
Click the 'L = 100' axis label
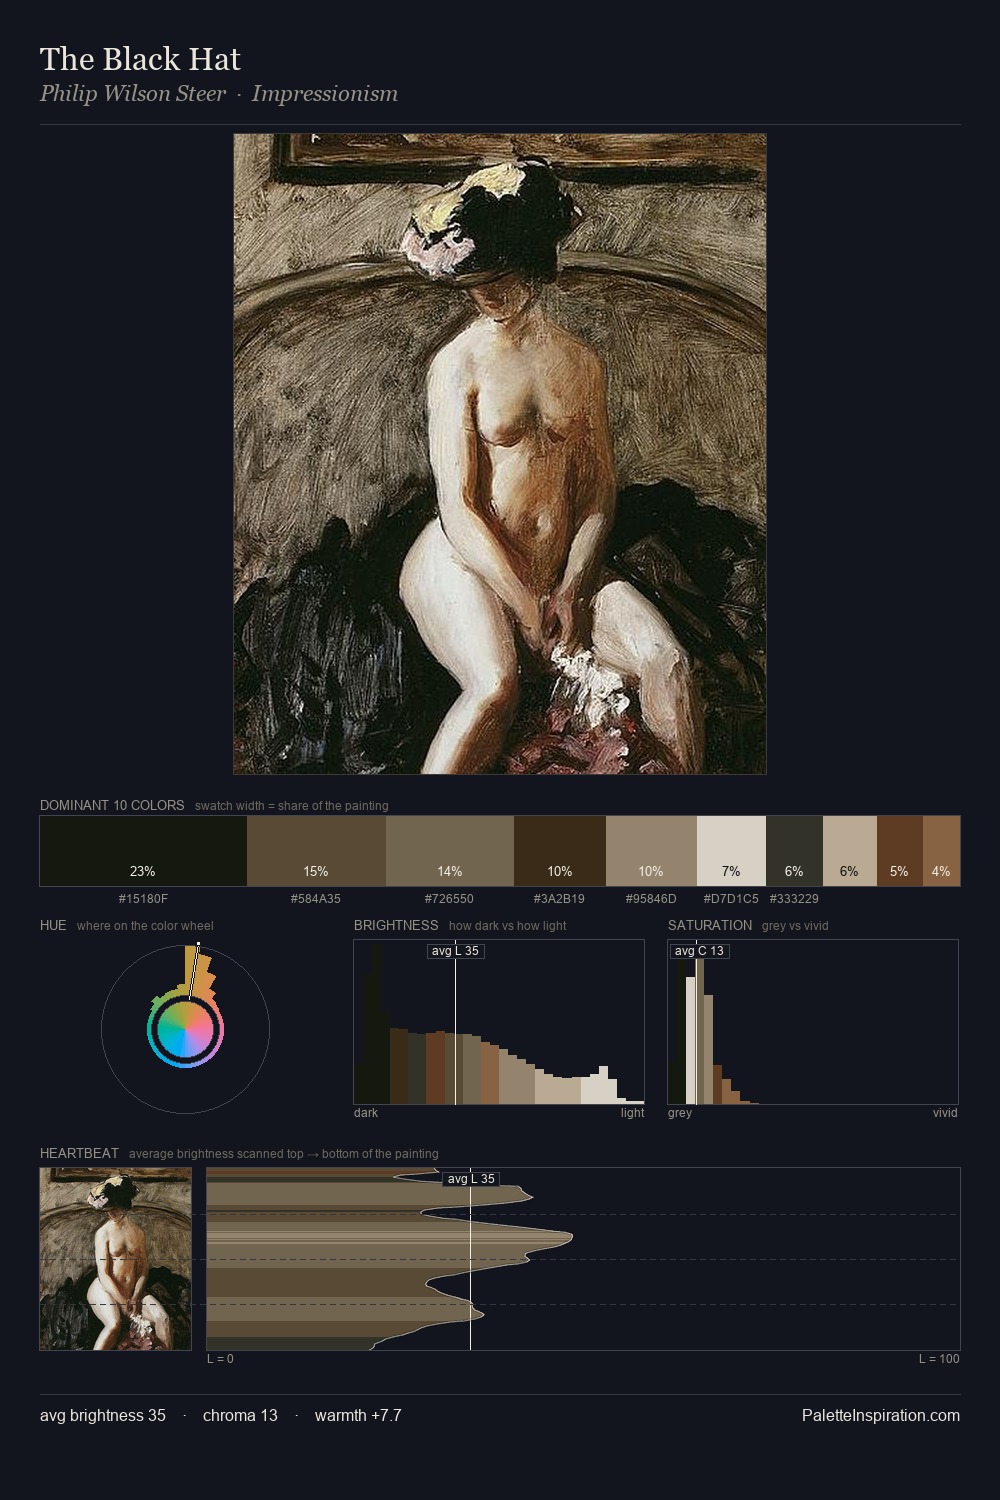[x=939, y=1359]
